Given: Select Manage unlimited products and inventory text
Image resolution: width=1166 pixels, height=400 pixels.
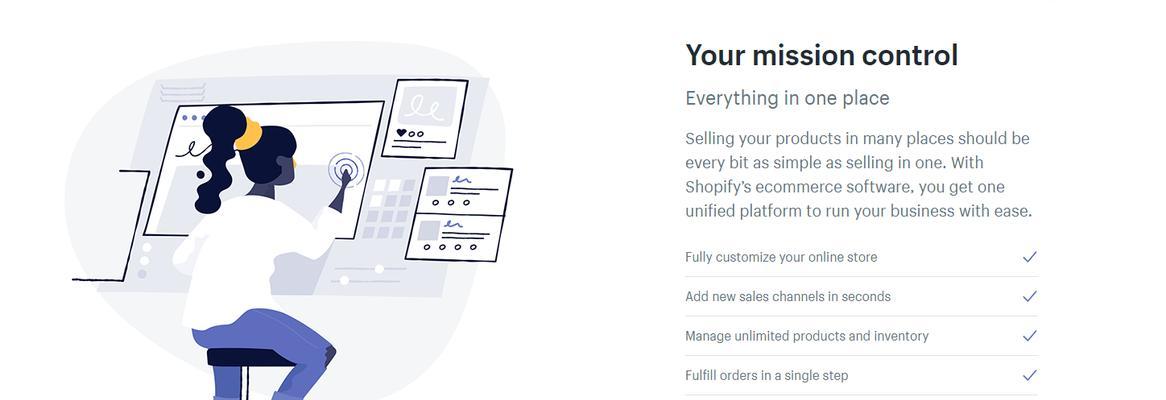Looking at the screenshot, I should coord(807,335).
